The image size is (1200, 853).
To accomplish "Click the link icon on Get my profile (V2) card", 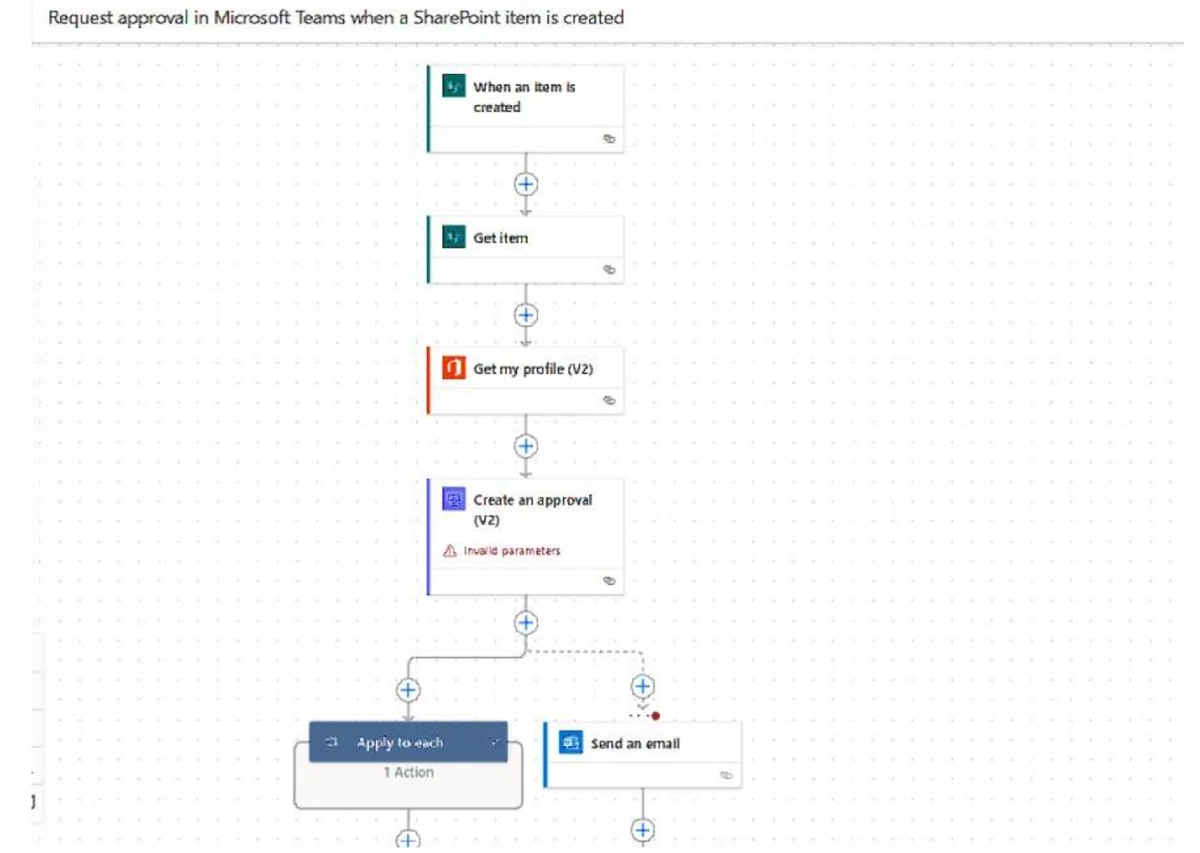I will [609, 400].
